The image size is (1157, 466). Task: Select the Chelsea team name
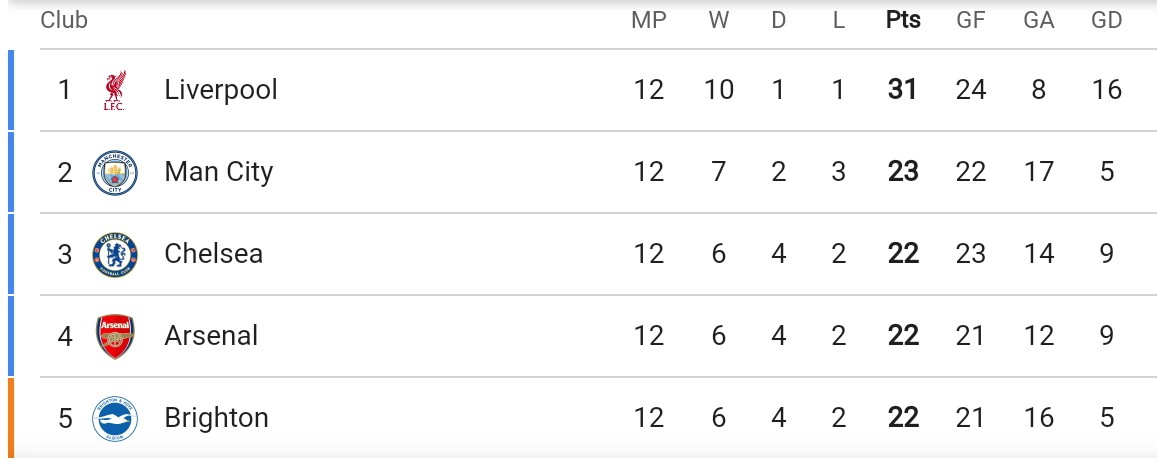point(213,254)
